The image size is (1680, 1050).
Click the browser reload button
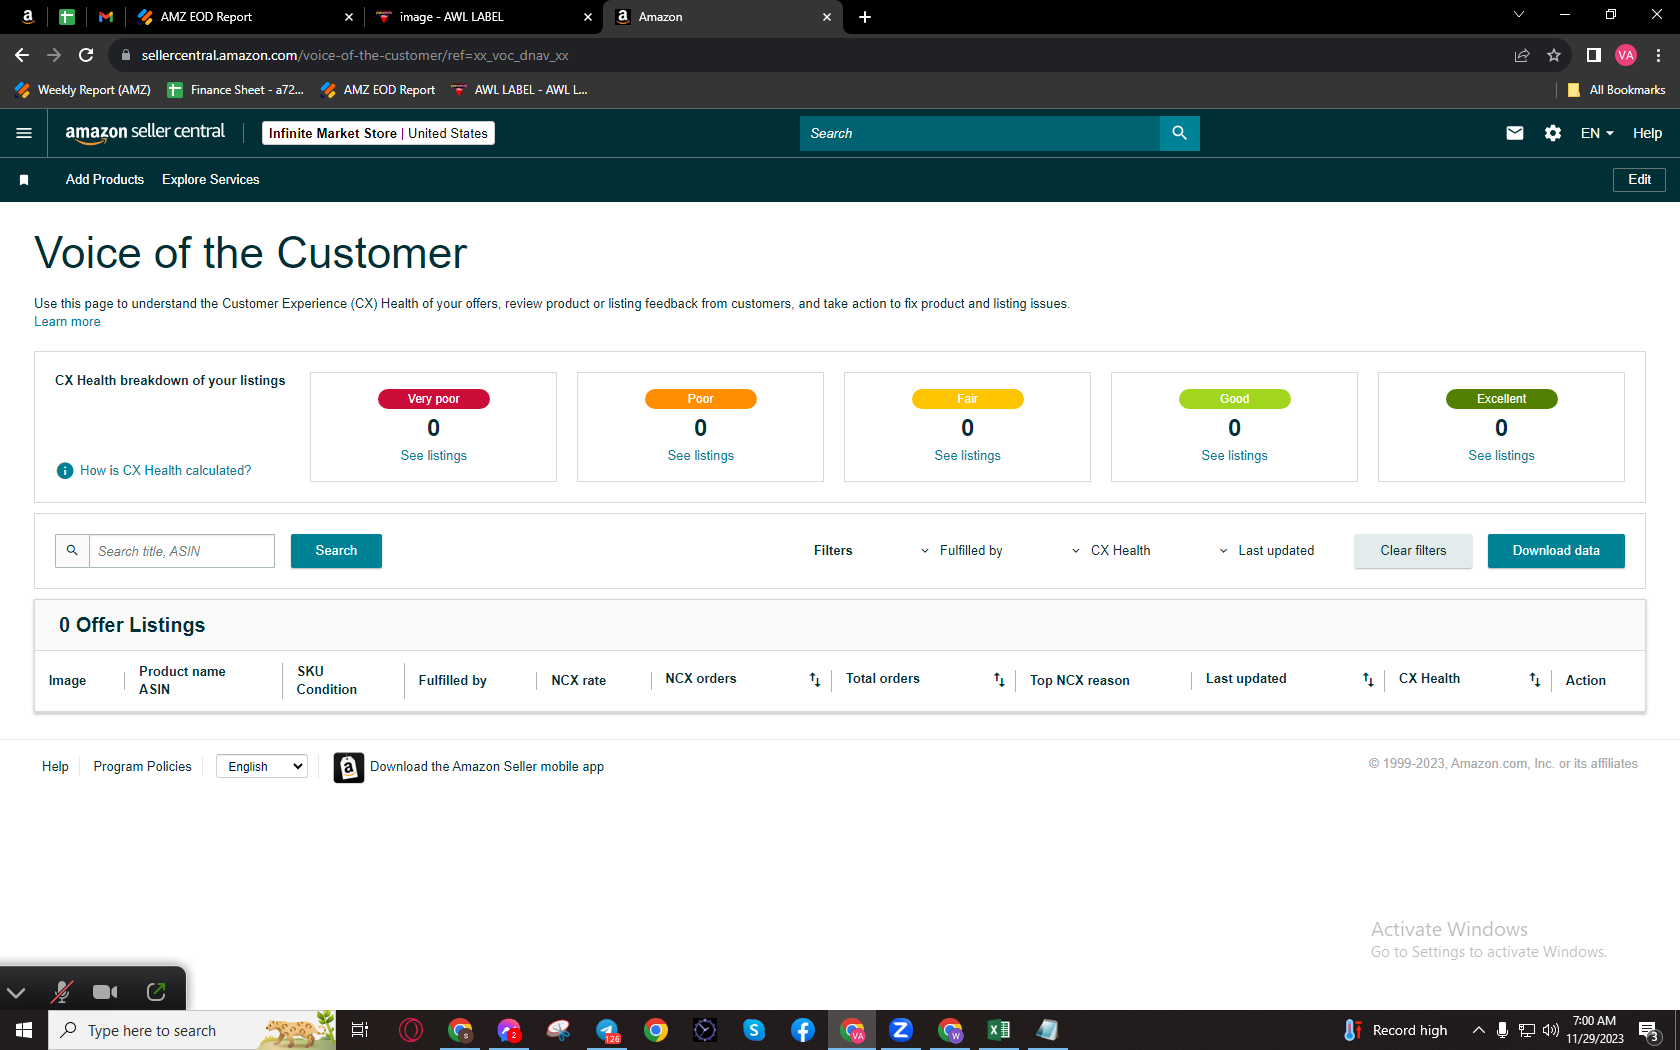click(86, 55)
